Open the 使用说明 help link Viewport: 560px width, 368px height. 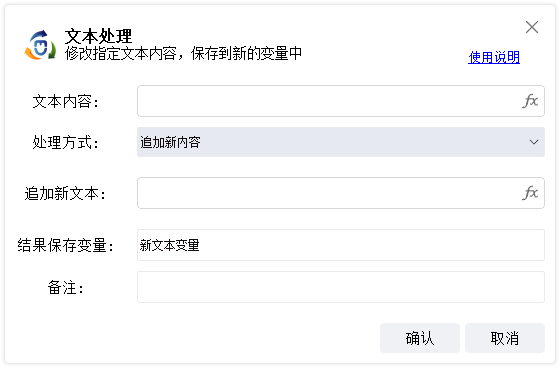click(494, 57)
